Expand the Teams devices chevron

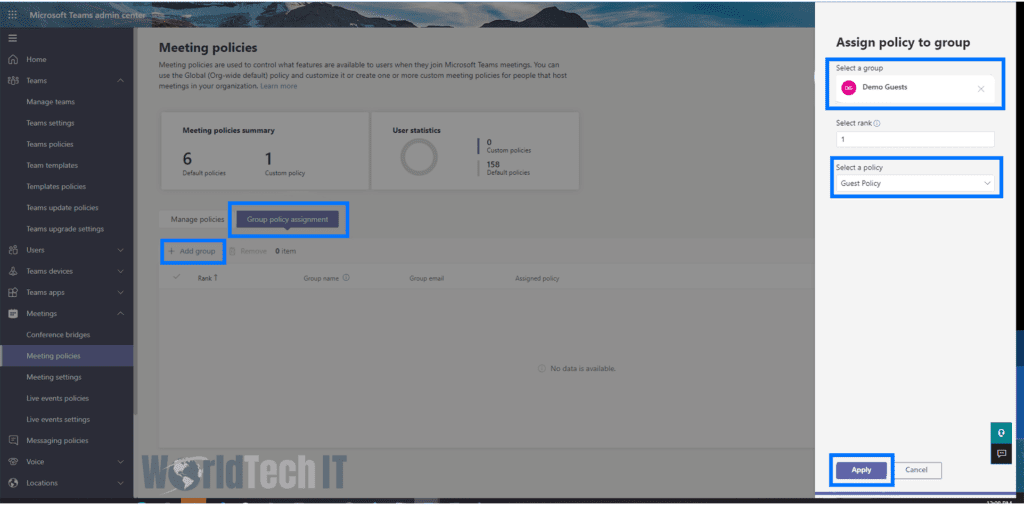(120, 271)
